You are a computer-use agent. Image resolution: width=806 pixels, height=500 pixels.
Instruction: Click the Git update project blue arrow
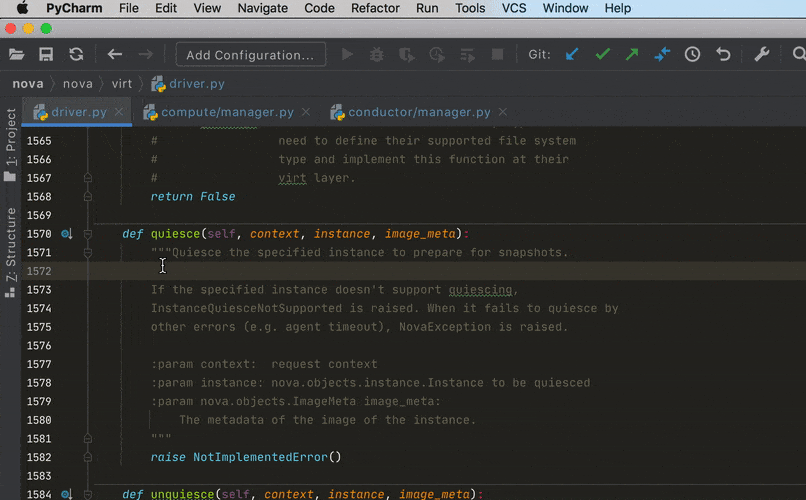pyautogui.click(x=572, y=55)
